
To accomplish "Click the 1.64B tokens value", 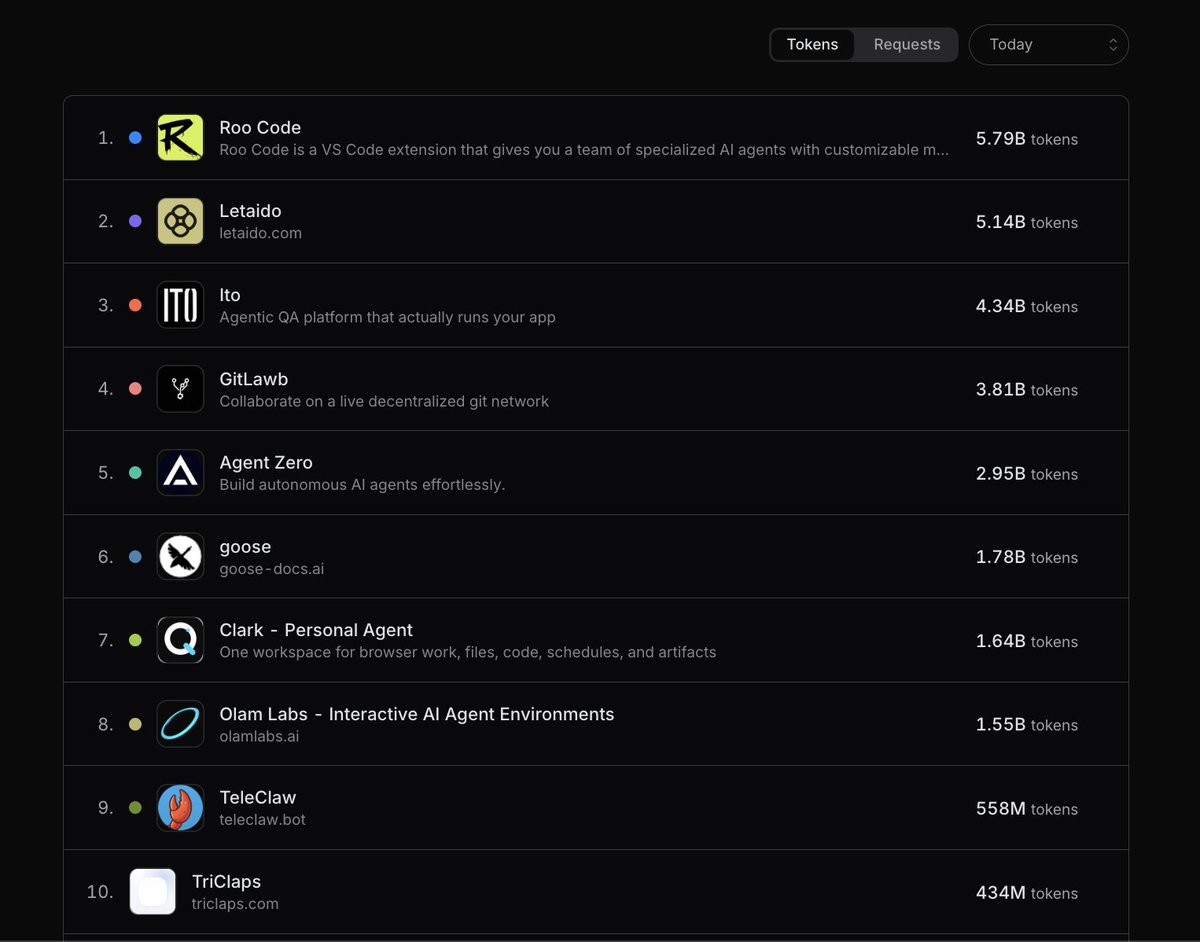I will [1027, 641].
